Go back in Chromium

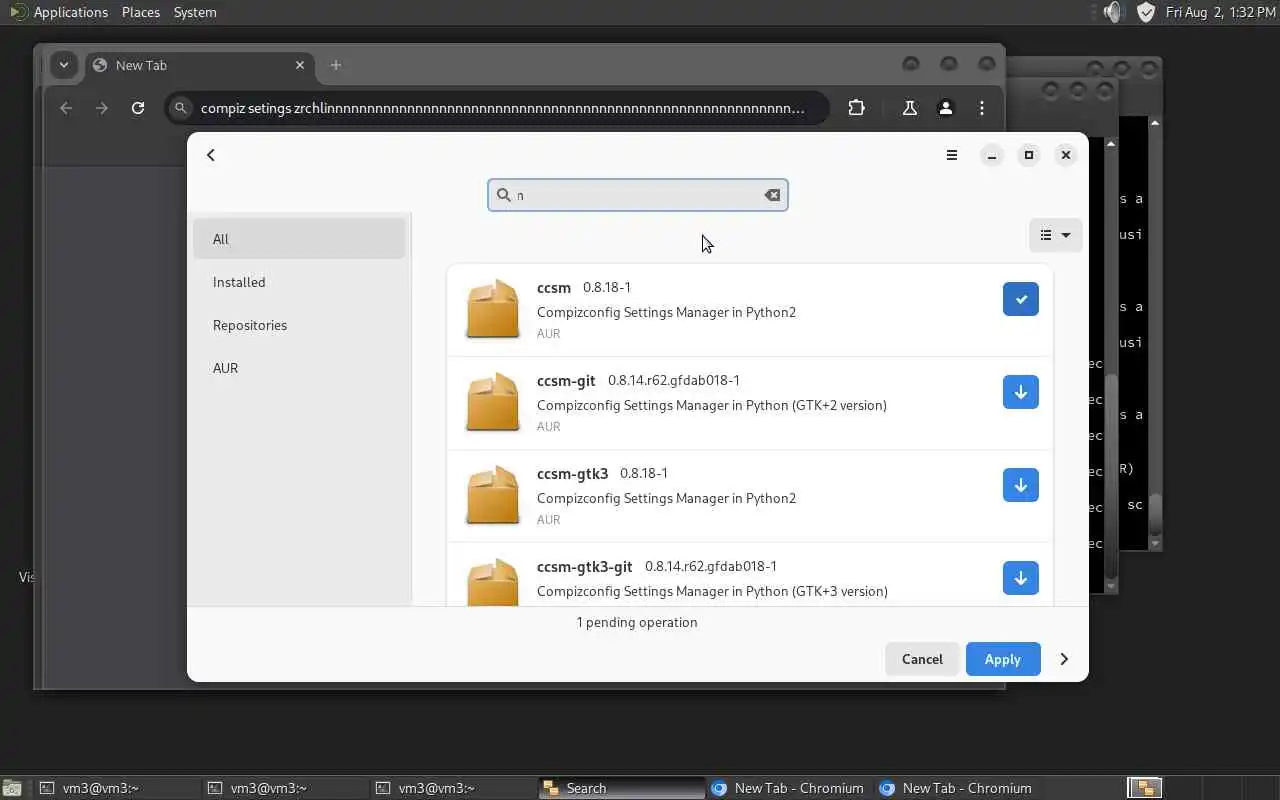point(66,108)
